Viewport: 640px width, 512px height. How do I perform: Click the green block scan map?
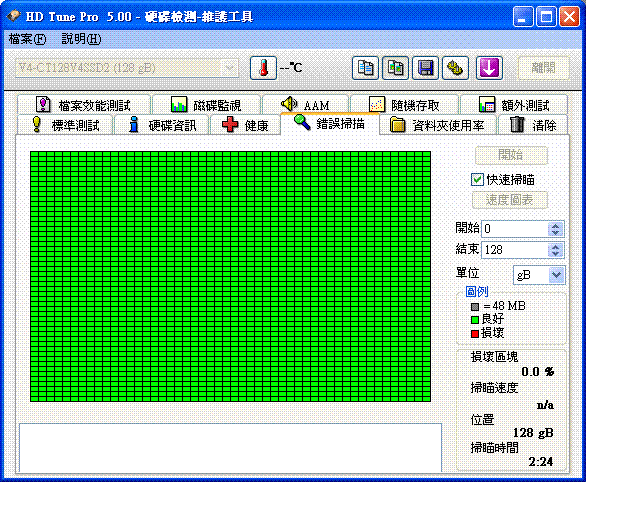pos(231,276)
